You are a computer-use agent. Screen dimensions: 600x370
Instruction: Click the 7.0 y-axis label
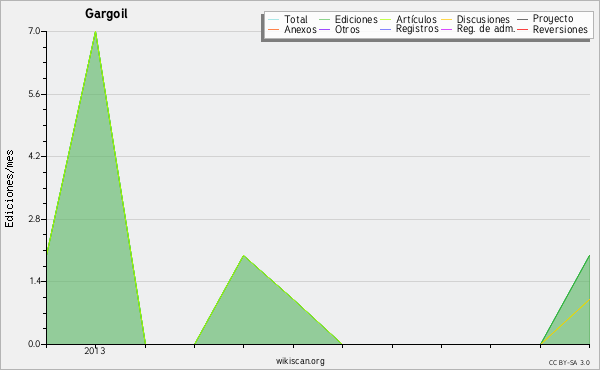pos(34,31)
